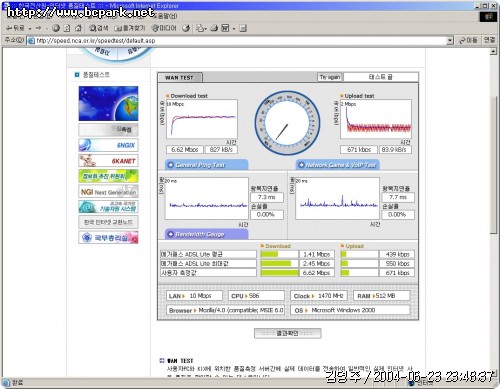Viewport: 500px width, 389px height.
Task: Open the 도움말 Help menu
Action: (165, 16)
